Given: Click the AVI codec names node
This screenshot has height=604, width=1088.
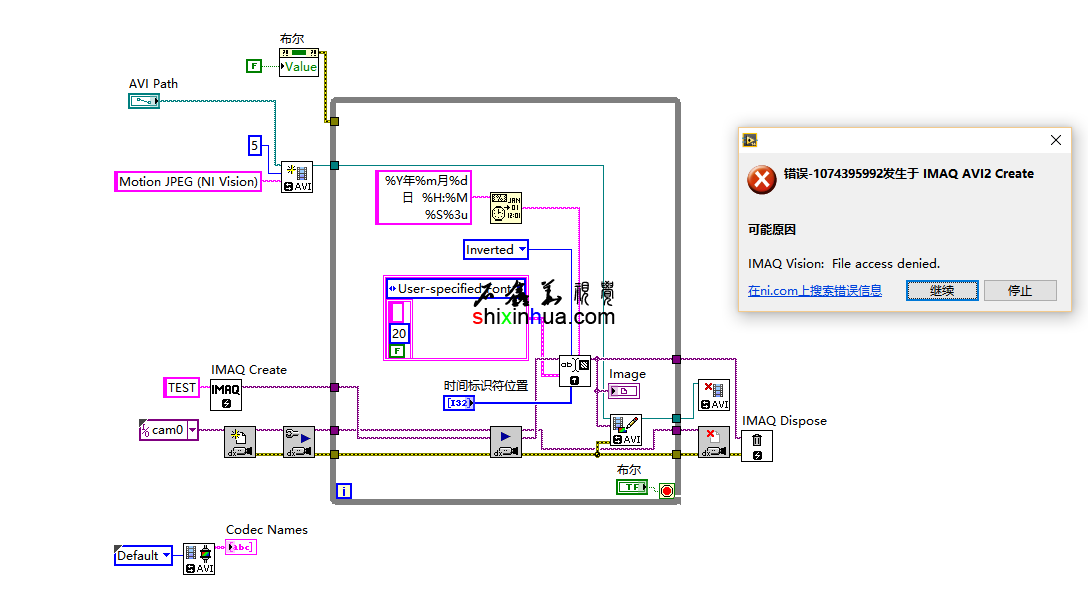Looking at the screenshot, I should tap(199, 559).
